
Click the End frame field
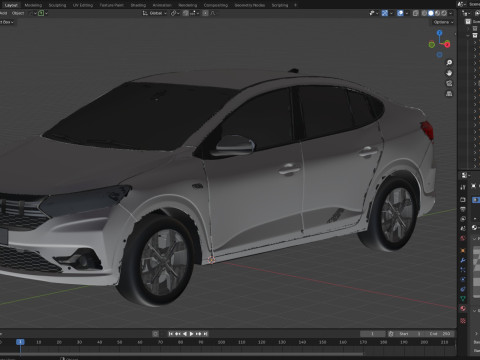click(439, 334)
